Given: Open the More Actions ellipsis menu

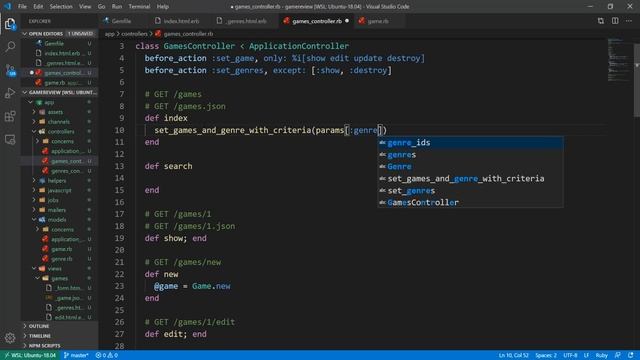Looking at the screenshot, I should coord(629,21).
